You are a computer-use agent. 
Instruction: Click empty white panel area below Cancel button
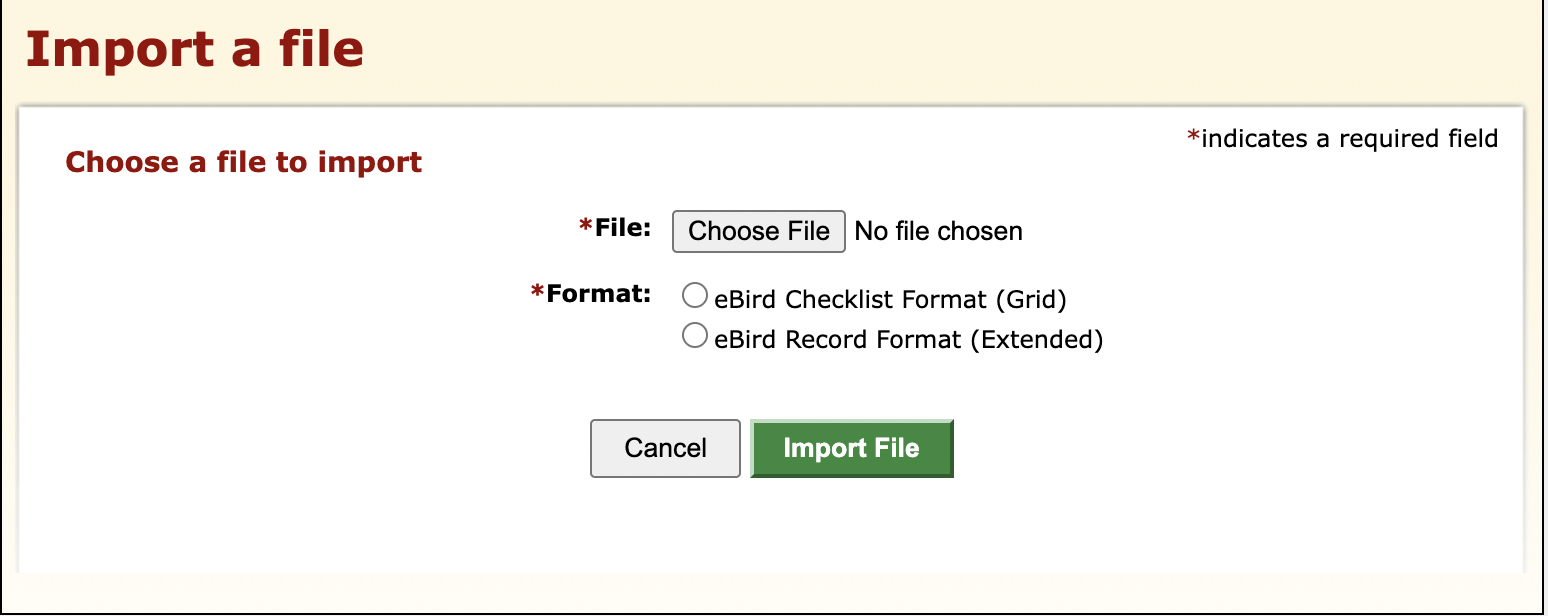coord(665,530)
